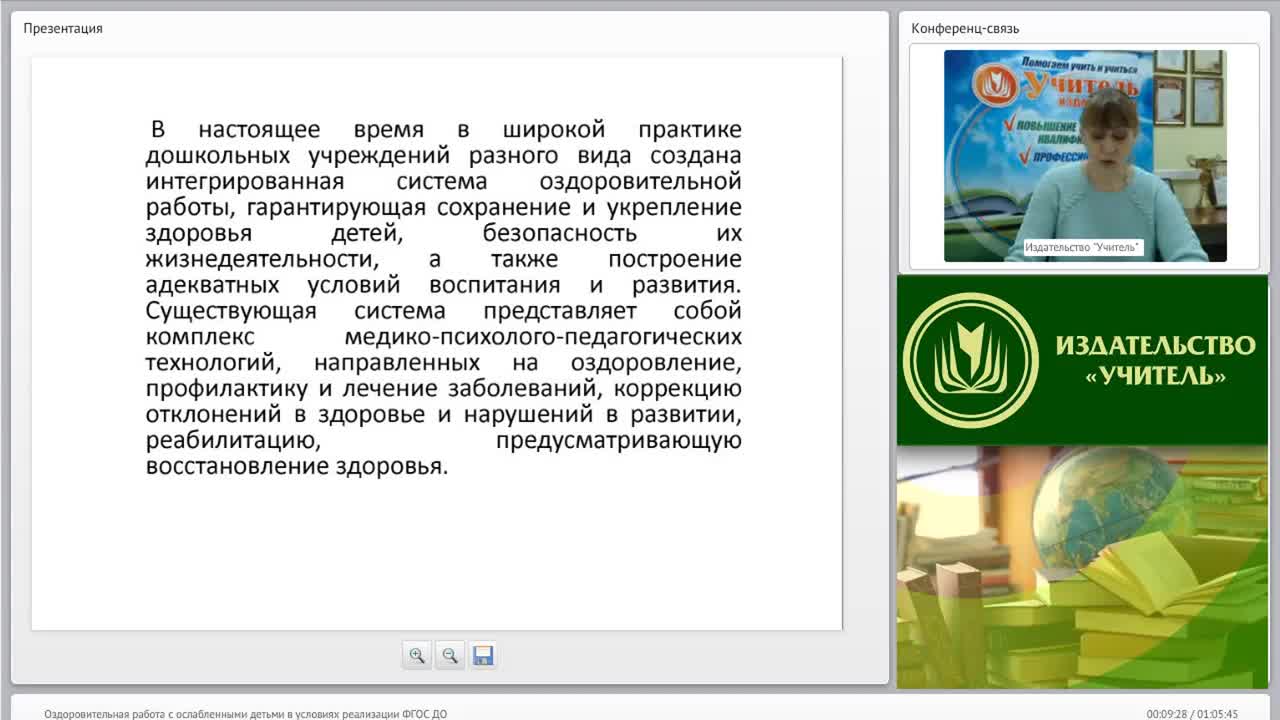Viewport: 1280px width, 720px height.
Task: Zoom out of the presentation slide
Action: click(x=450, y=655)
